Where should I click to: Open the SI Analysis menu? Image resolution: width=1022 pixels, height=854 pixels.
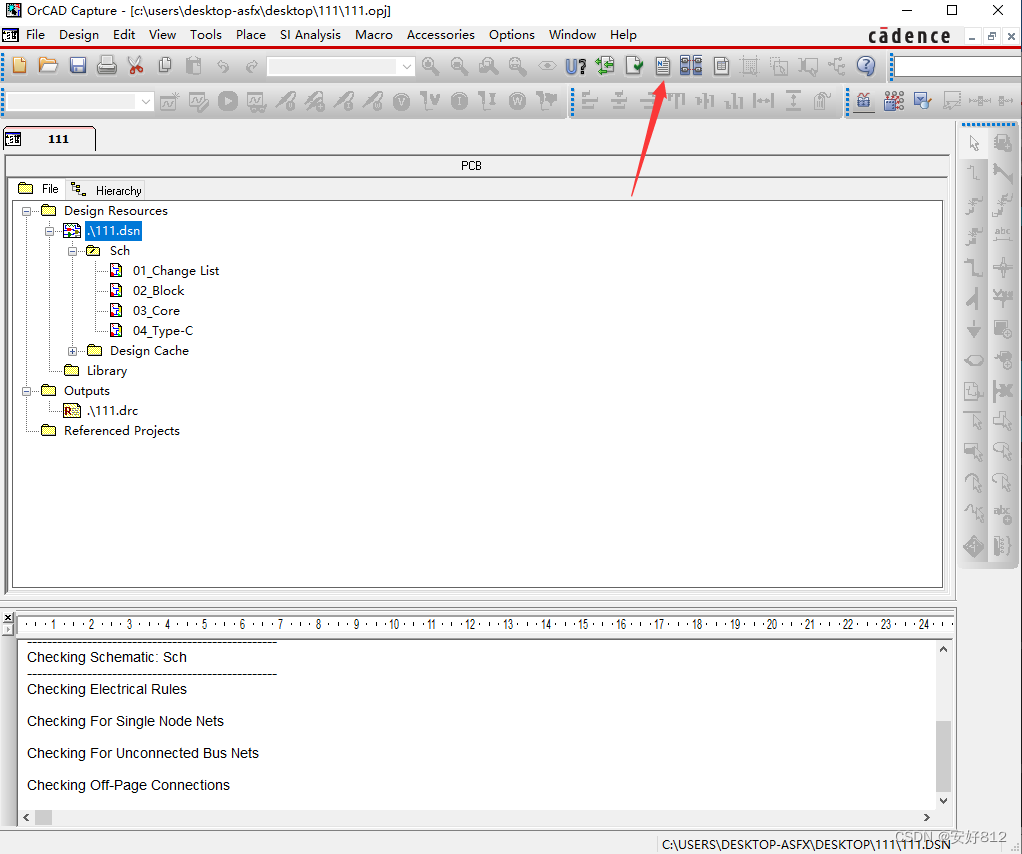click(310, 35)
